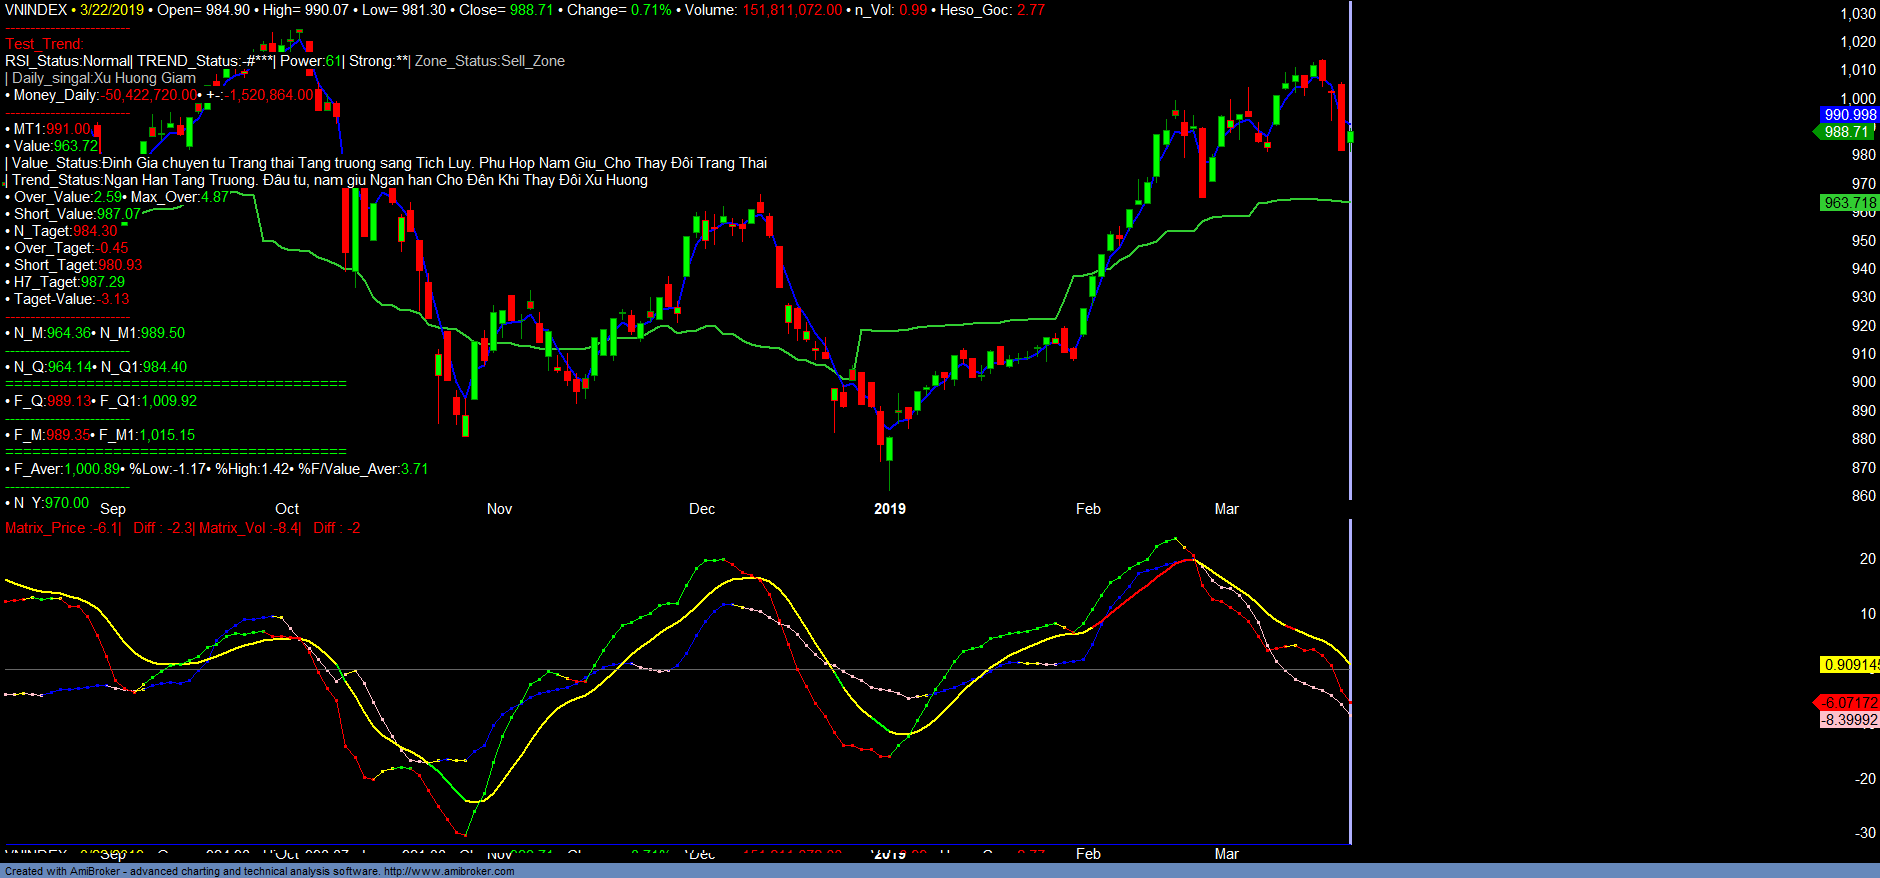Click the Matrix_Price indicator title text
This screenshot has width=1880, height=878.
(x=45, y=528)
